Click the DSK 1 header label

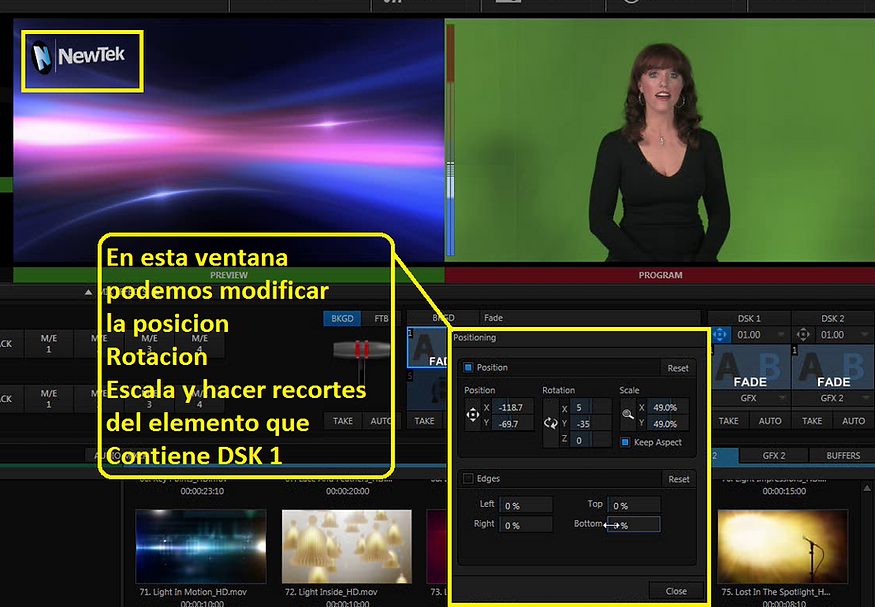[x=749, y=318]
